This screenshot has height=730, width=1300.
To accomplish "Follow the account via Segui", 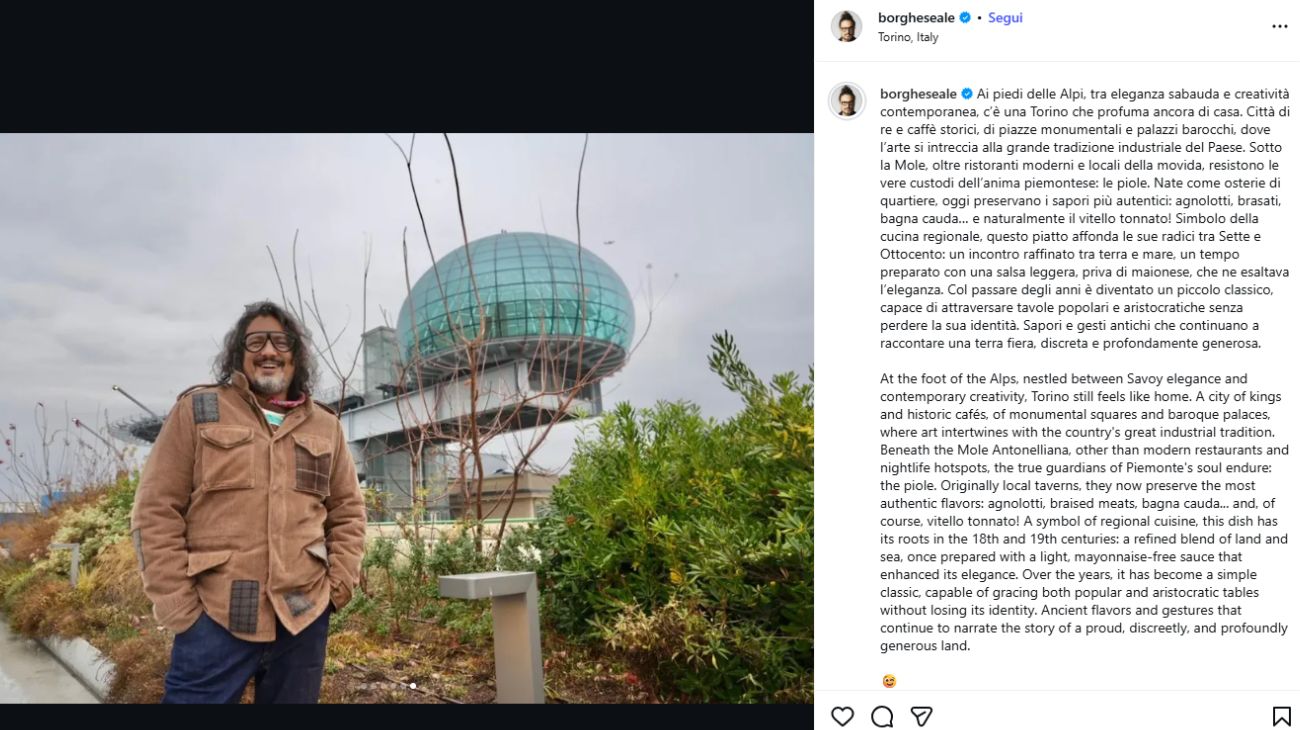I will (x=1005, y=18).
